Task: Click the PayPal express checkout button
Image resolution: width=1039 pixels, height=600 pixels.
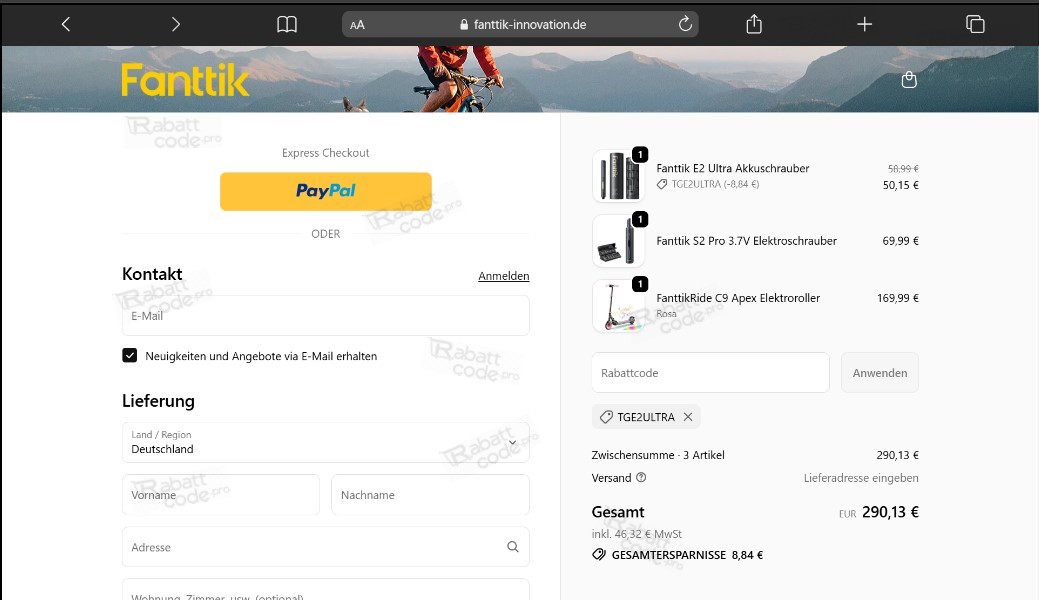Action: (x=325, y=191)
